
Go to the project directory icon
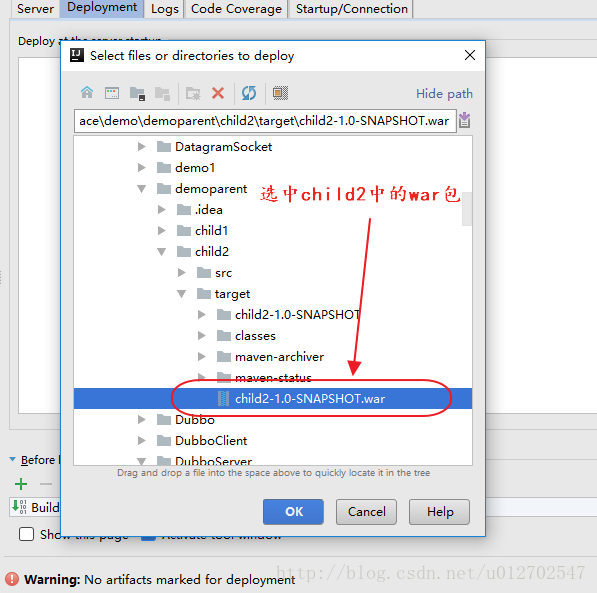[137, 93]
